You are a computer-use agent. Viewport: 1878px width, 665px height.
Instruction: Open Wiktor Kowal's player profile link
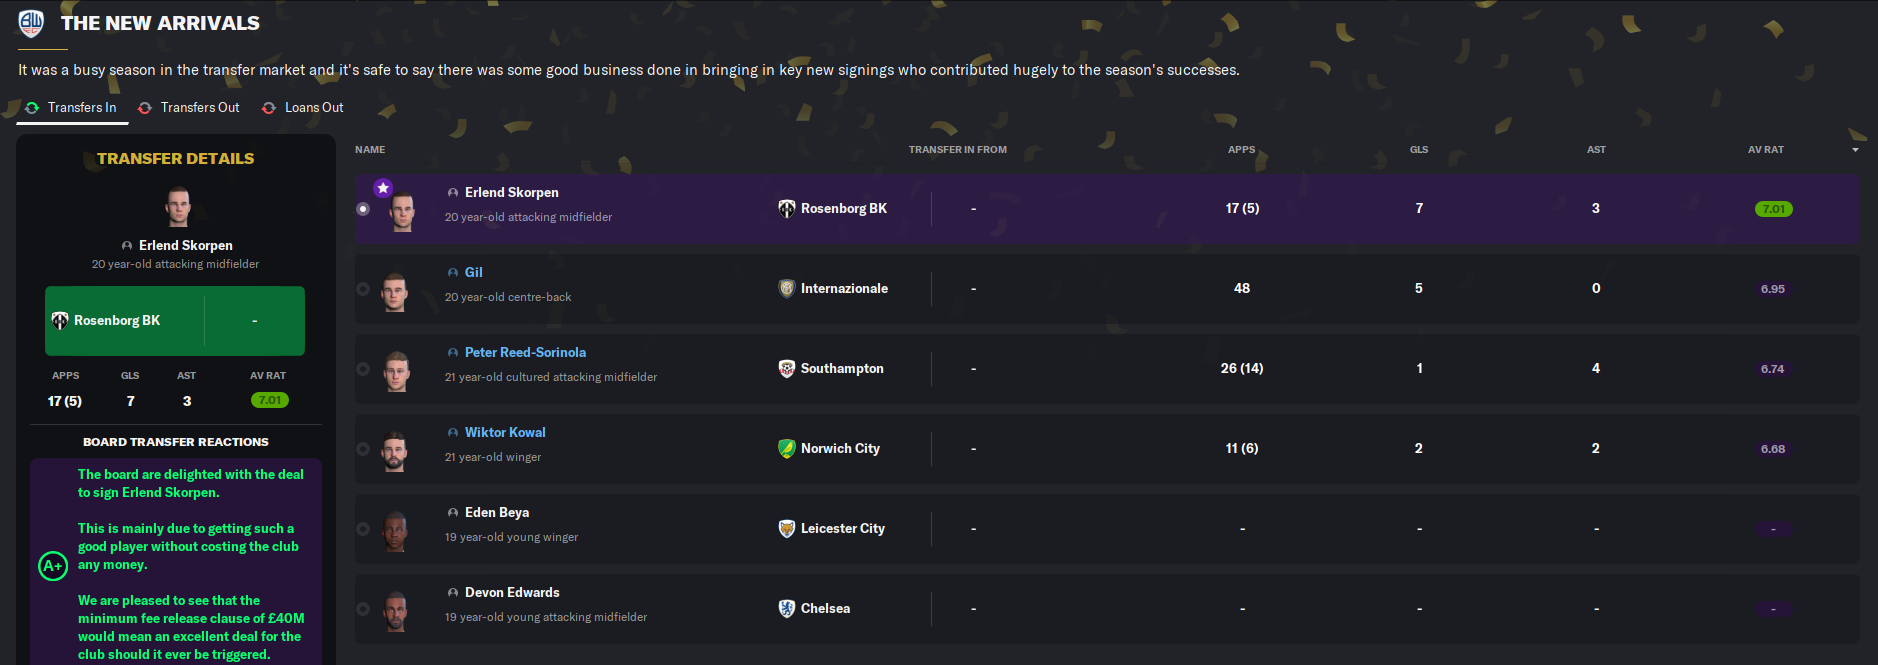click(x=505, y=432)
